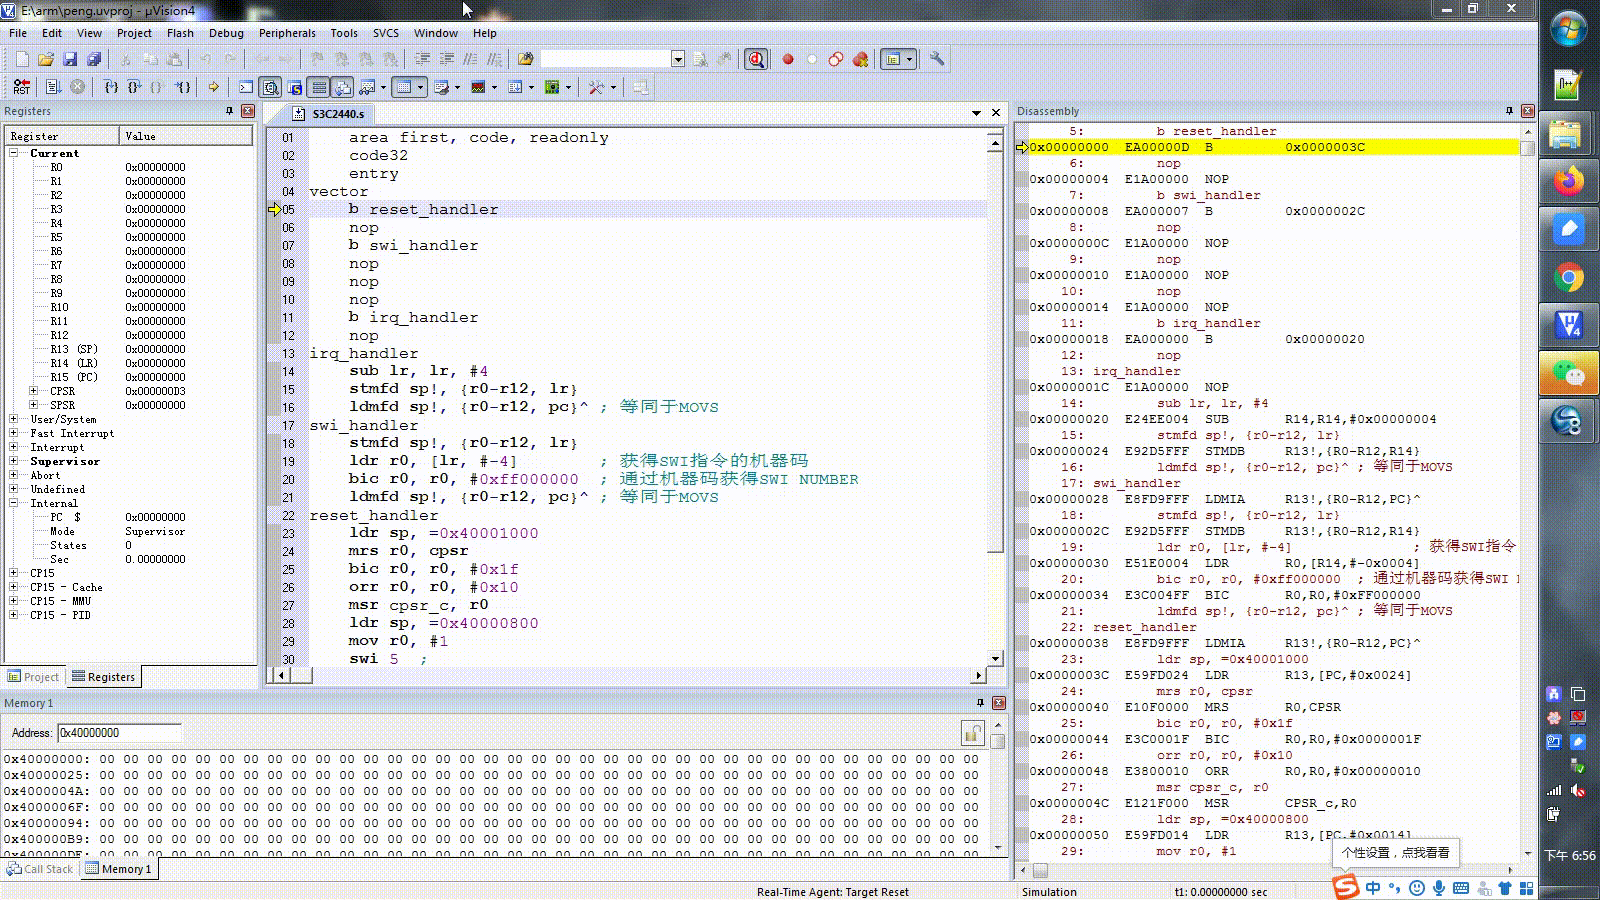Open the Memory Windows dropdown arrow
Image resolution: width=1600 pixels, height=900 pixels.
click(x=420, y=87)
